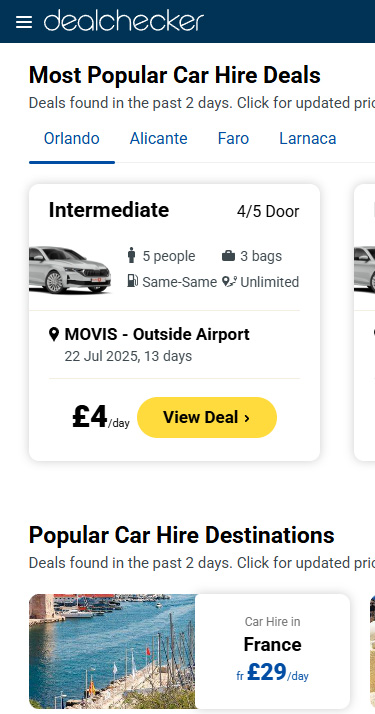
Task: Click the suitcase icon beside 3 bags
Action: 228,256
